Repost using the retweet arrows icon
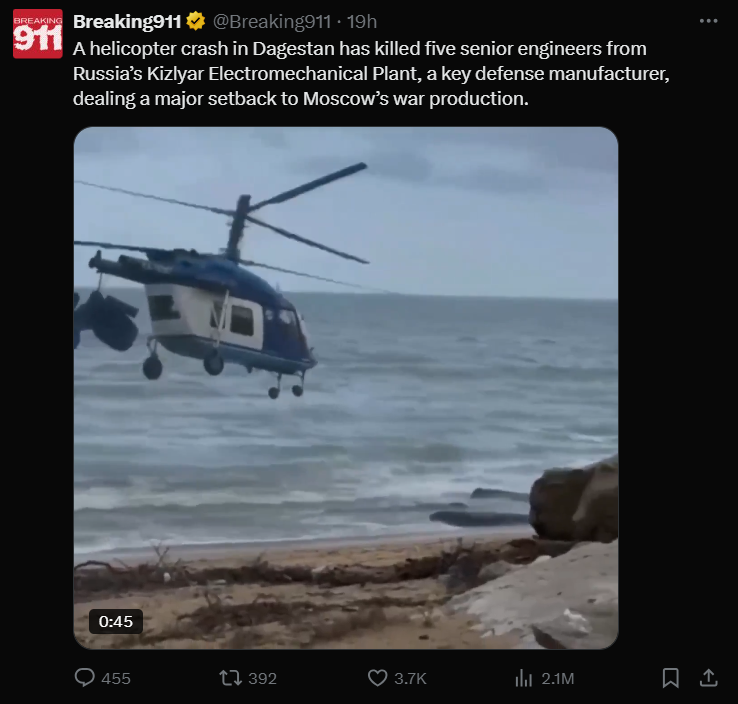This screenshot has height=704, width=738. pos(231,678)
